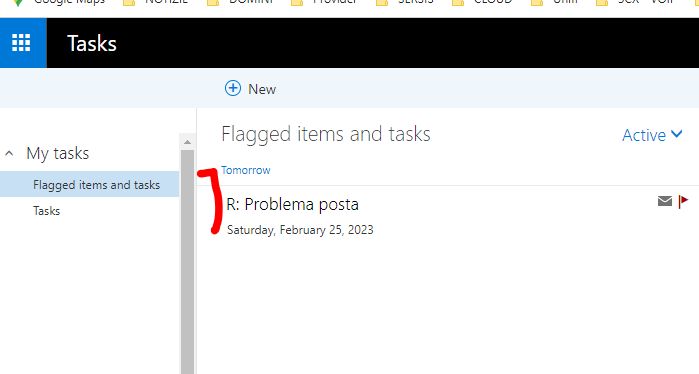Image resolution: width=699 pixels, height=374 pixels.
Task: Open the DOMINI bookmark folder
Action: pyautogui.click(x=242, y=2)
